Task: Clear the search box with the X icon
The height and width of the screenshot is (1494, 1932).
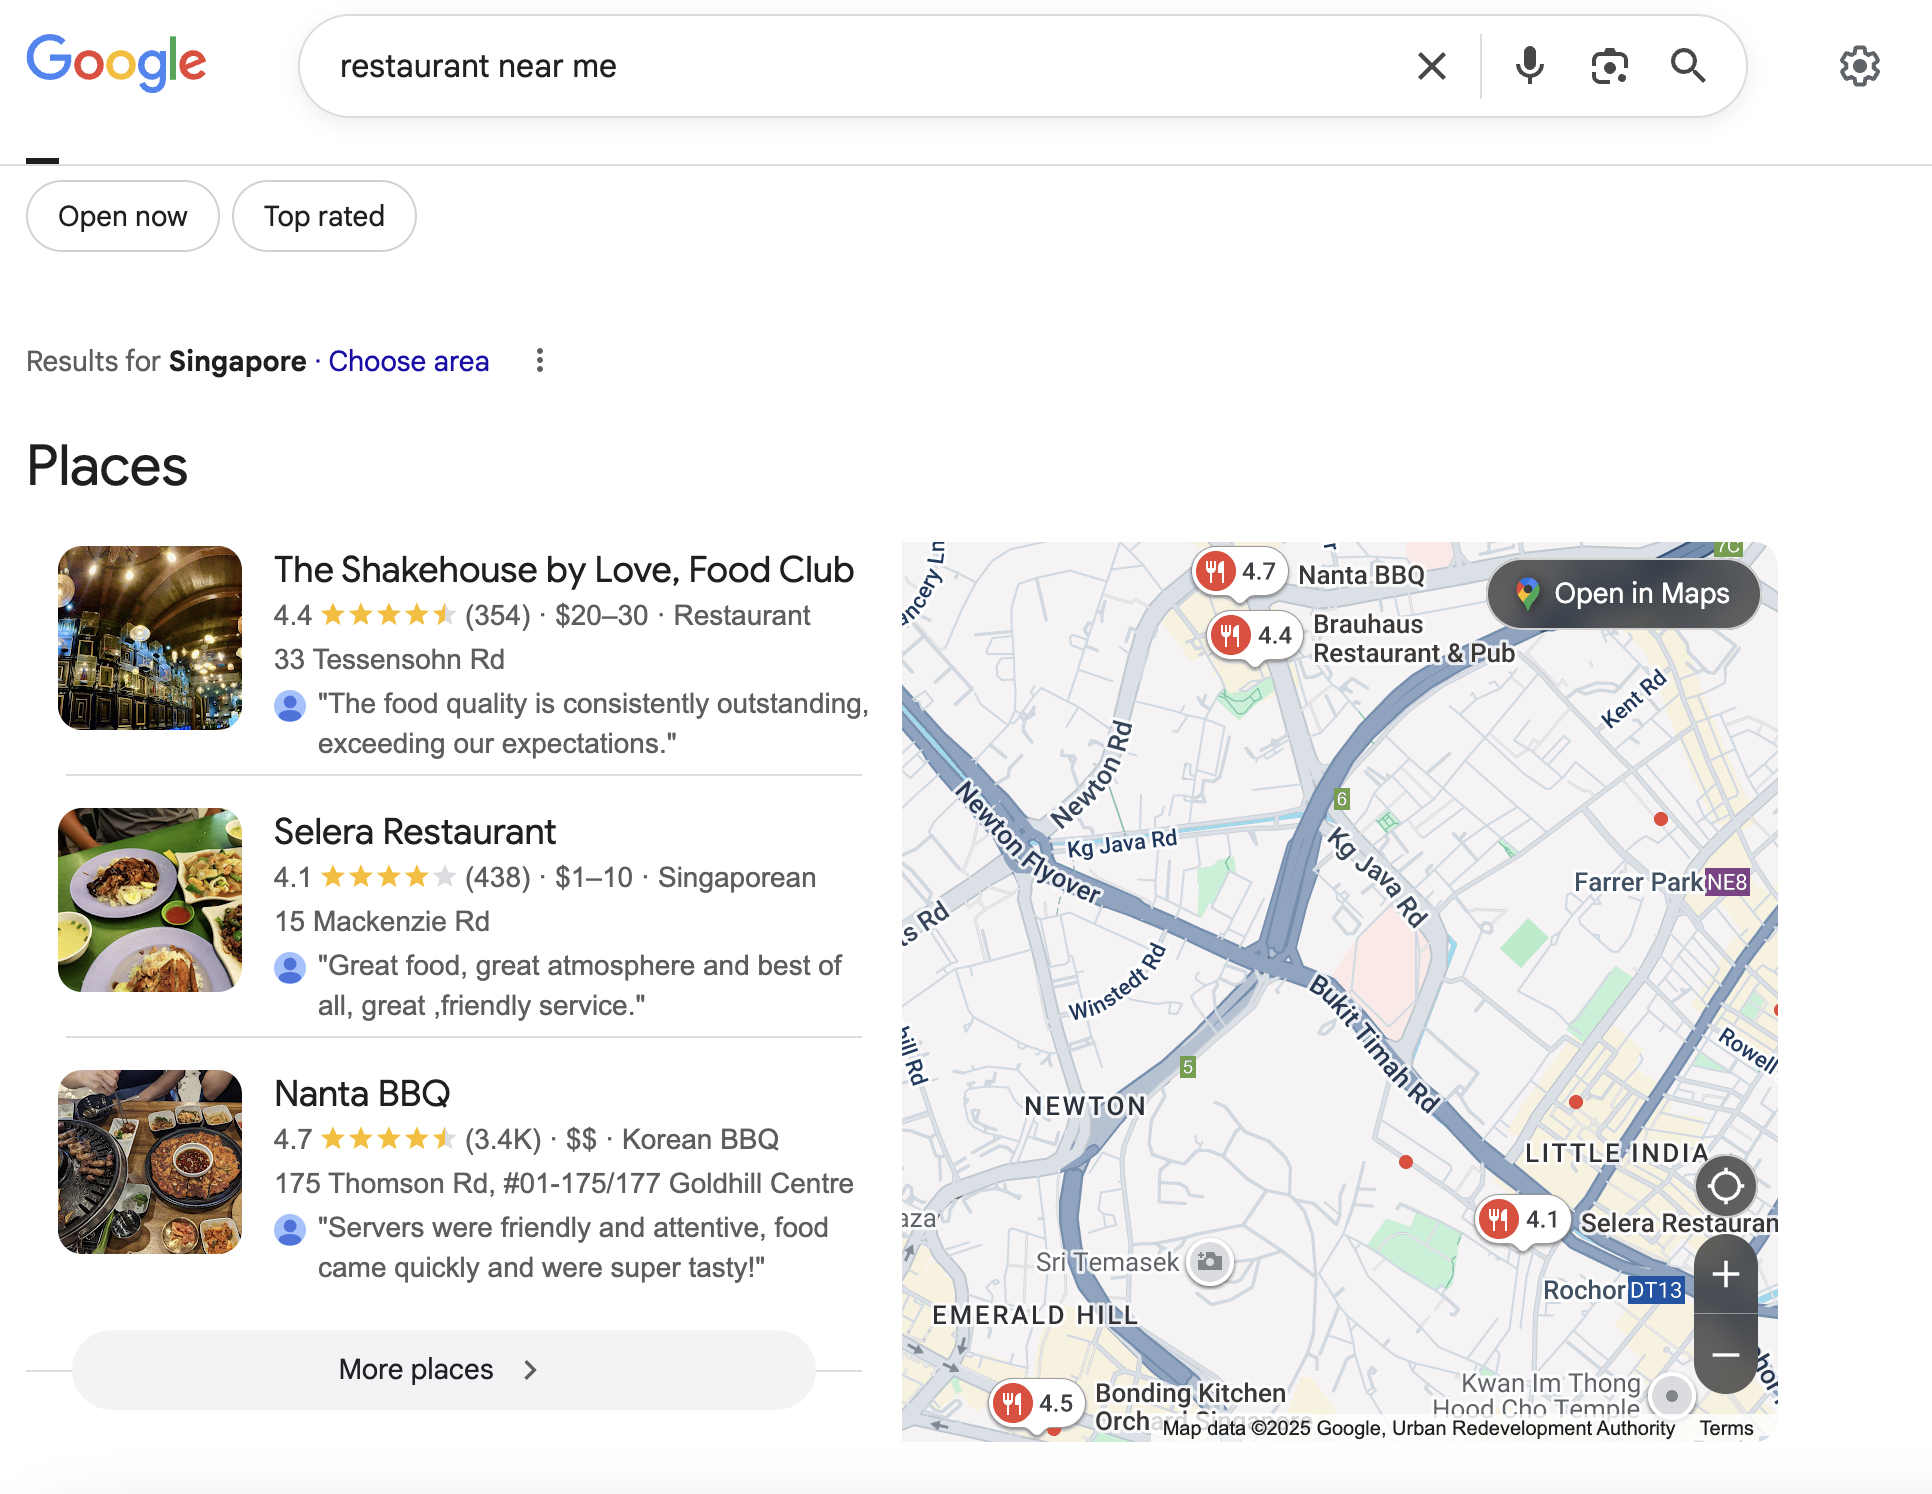Action: [x=1431, y=66]
